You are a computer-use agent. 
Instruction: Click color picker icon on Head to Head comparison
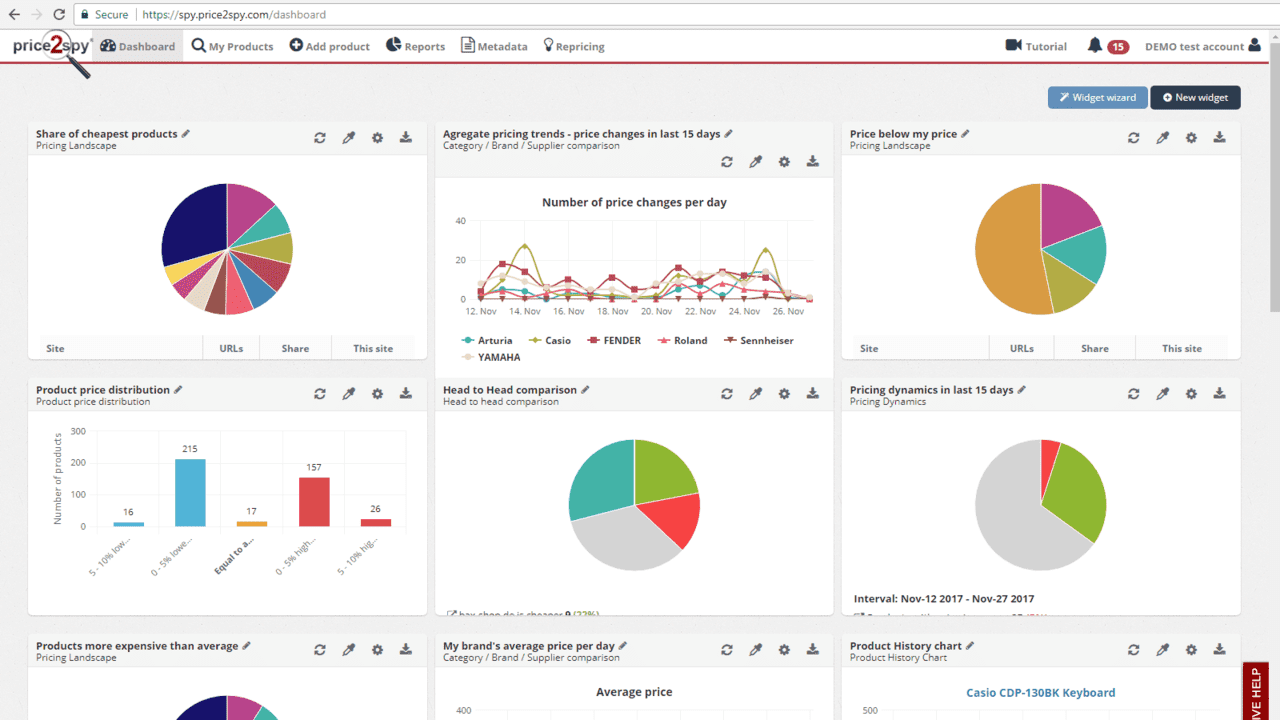(756, 394)
